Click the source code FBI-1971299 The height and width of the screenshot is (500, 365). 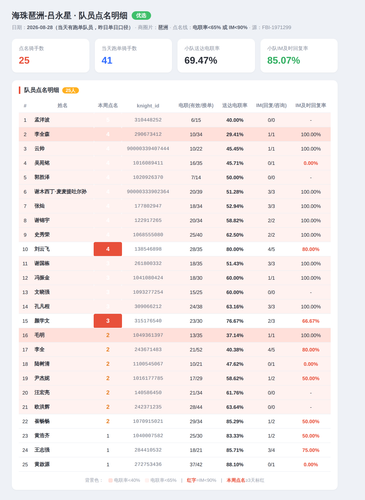276,27
